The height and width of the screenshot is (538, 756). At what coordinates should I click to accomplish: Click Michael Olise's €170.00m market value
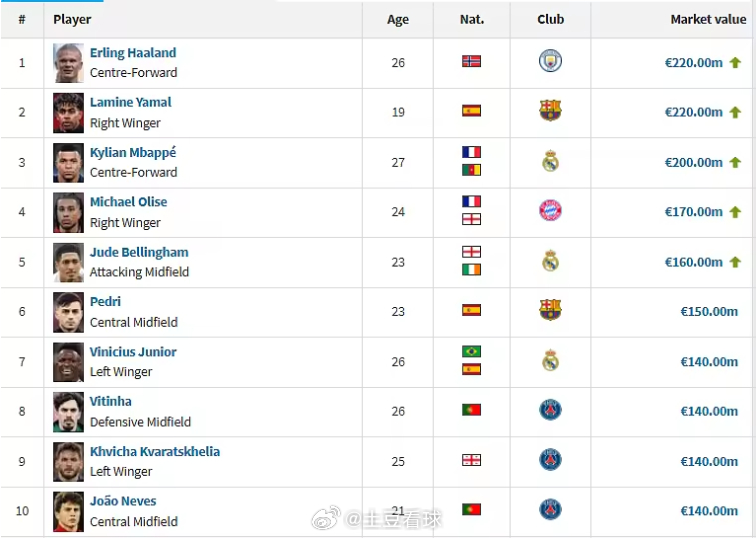693,212
